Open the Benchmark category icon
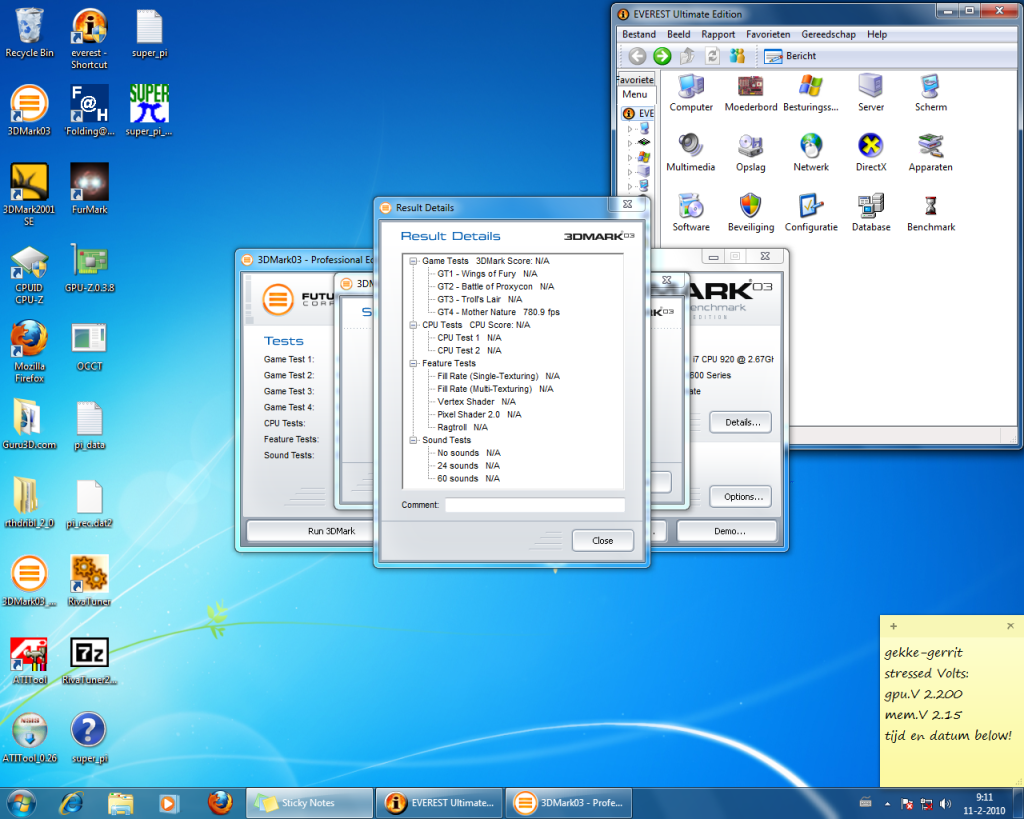 click(x=931, y=213)
